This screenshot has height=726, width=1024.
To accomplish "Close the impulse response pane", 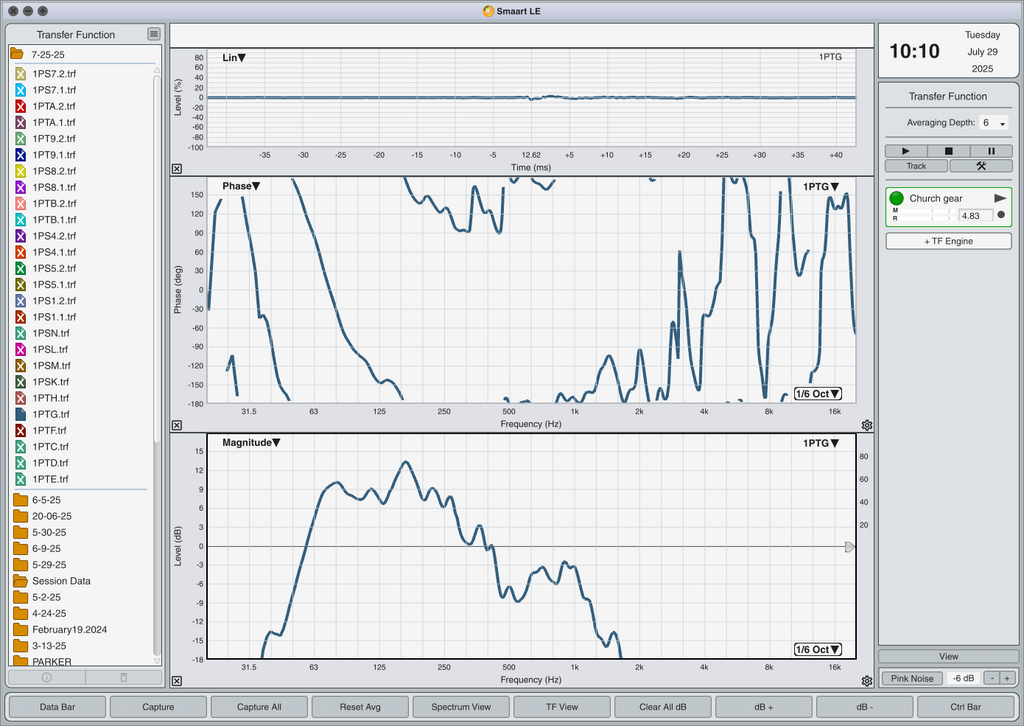I will coord(177,168).
